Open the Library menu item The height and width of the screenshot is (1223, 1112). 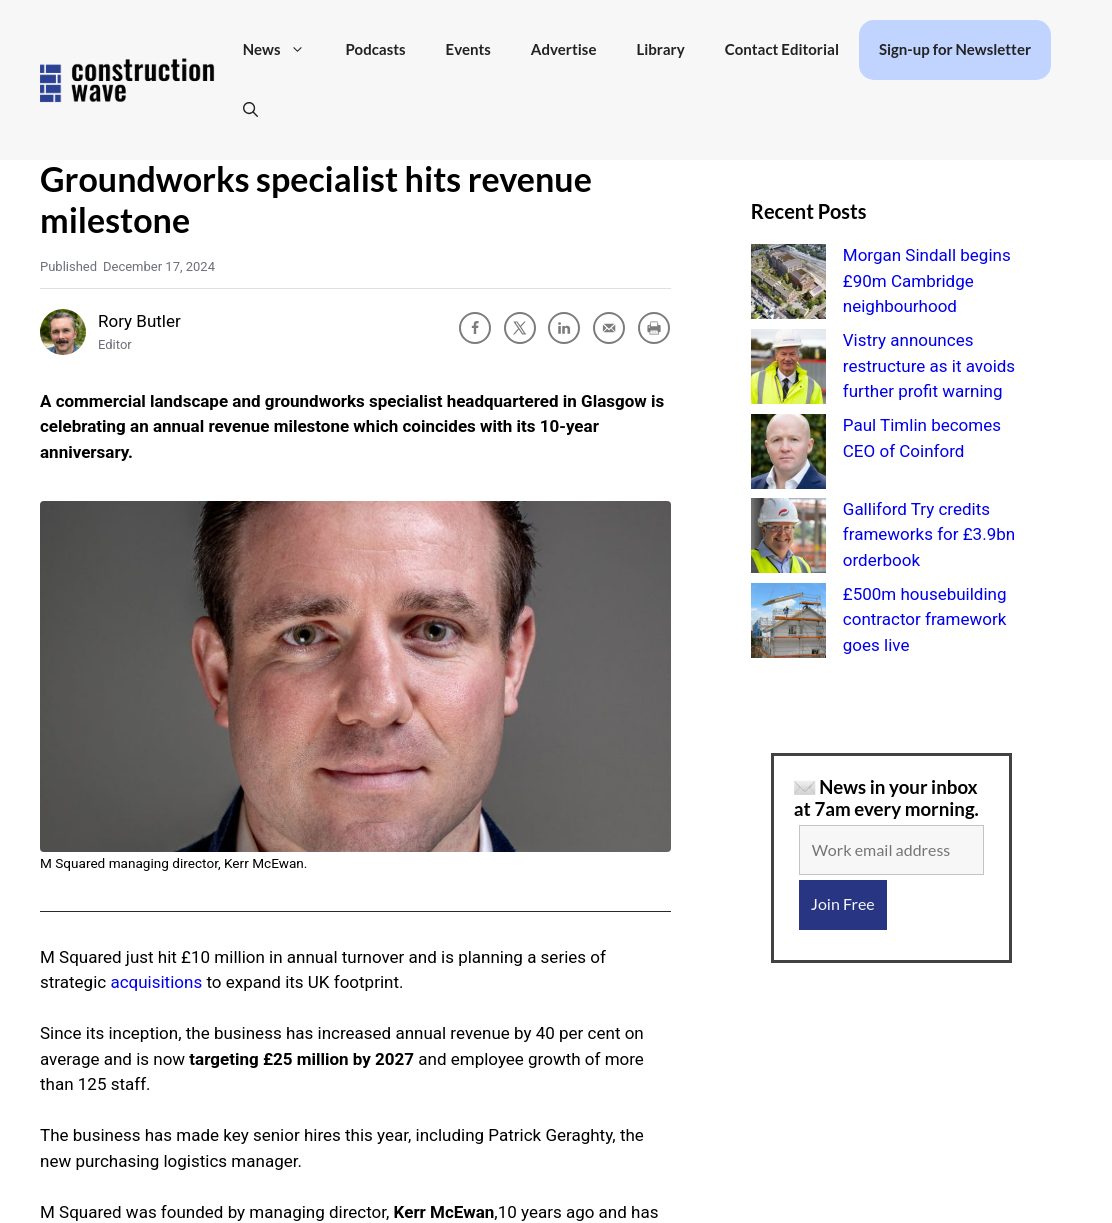[x=660, y=50]
